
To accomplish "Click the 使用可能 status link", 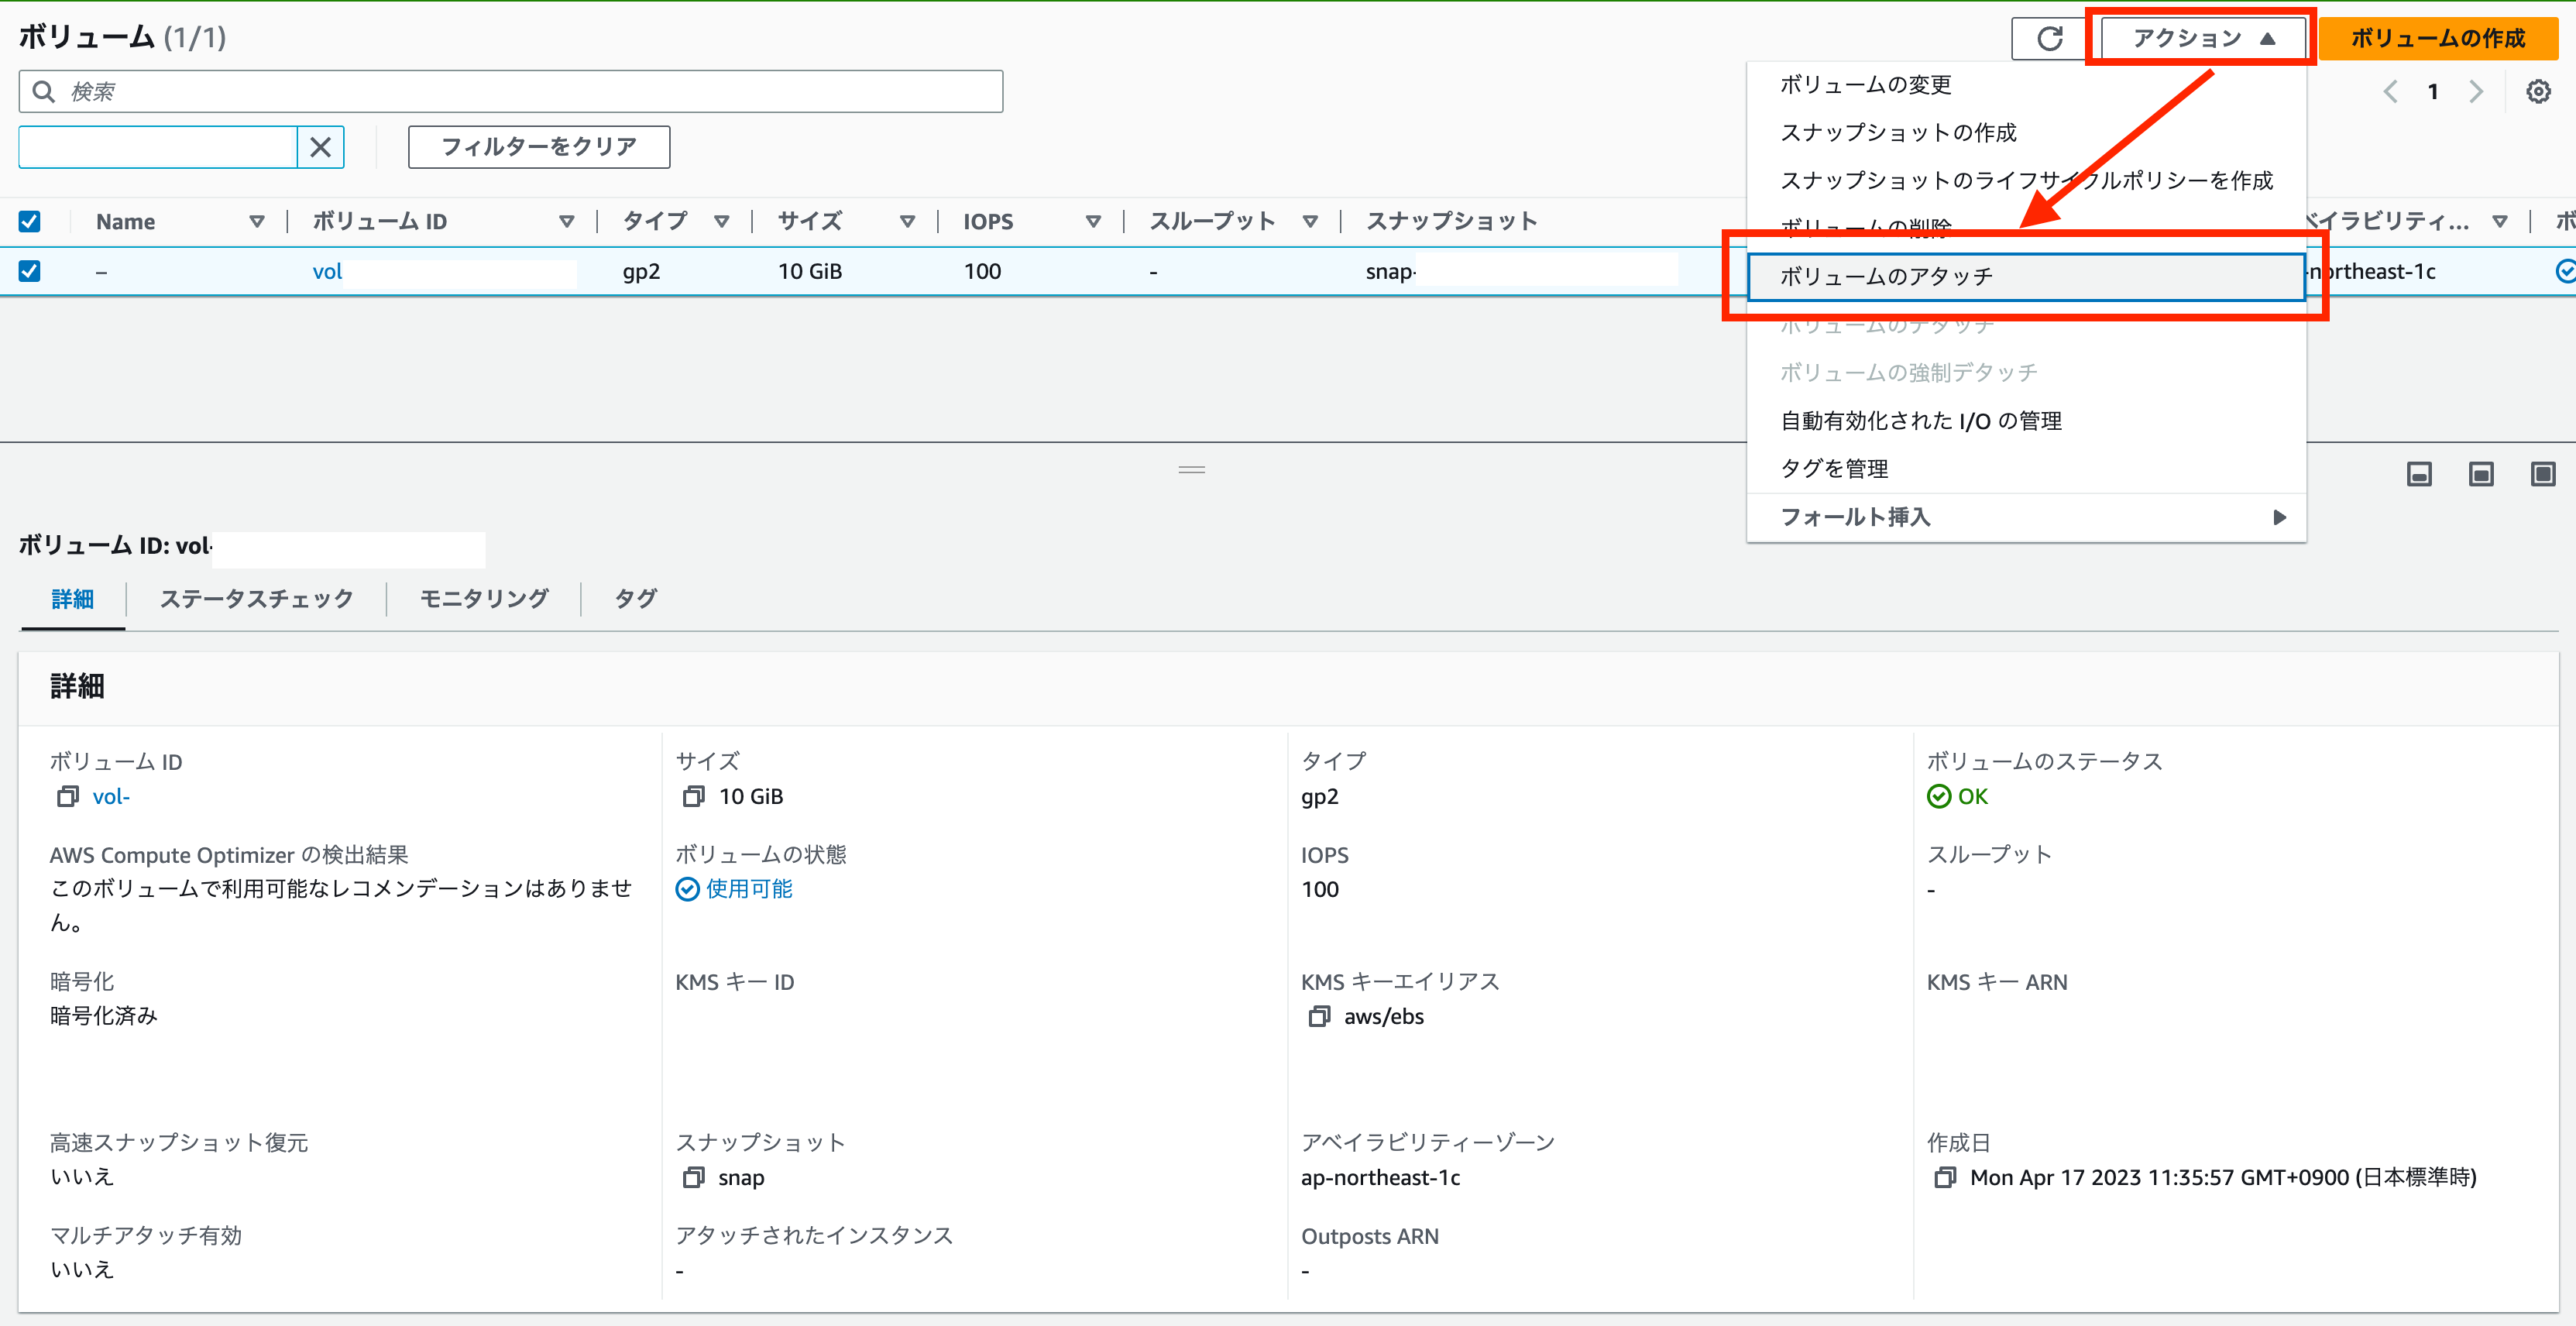I will (x=748, y=889).
